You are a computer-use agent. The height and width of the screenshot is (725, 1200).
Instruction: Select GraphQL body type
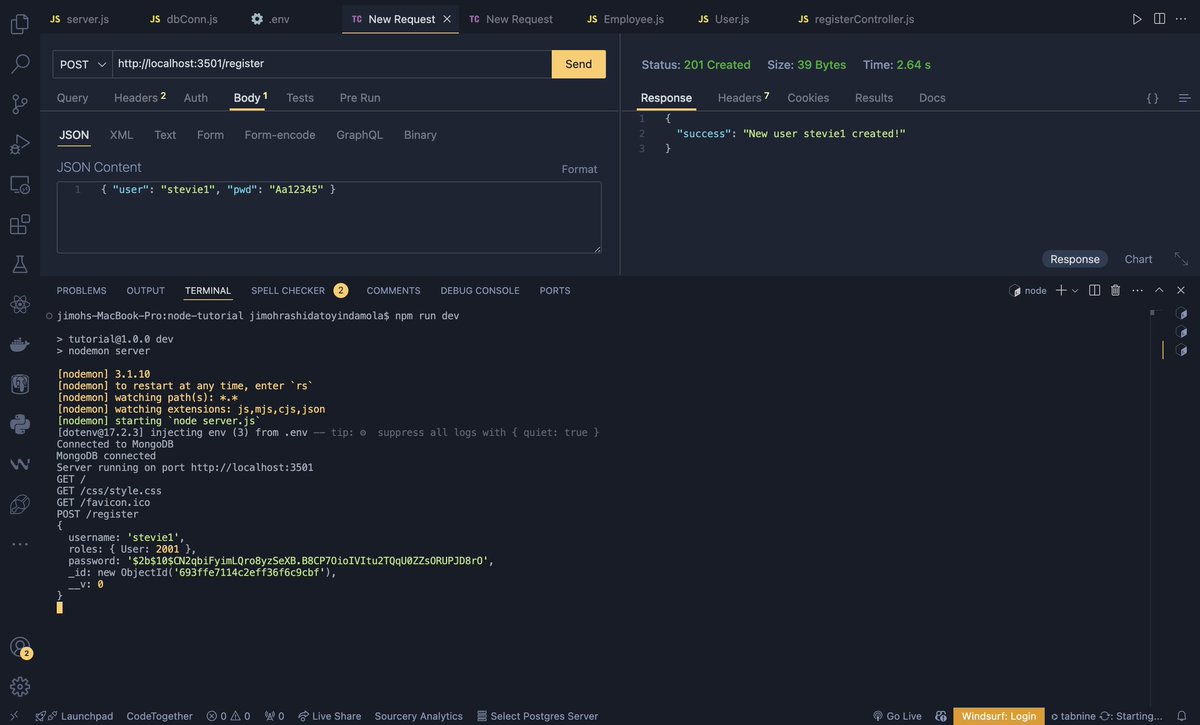[x=359, y=135]
